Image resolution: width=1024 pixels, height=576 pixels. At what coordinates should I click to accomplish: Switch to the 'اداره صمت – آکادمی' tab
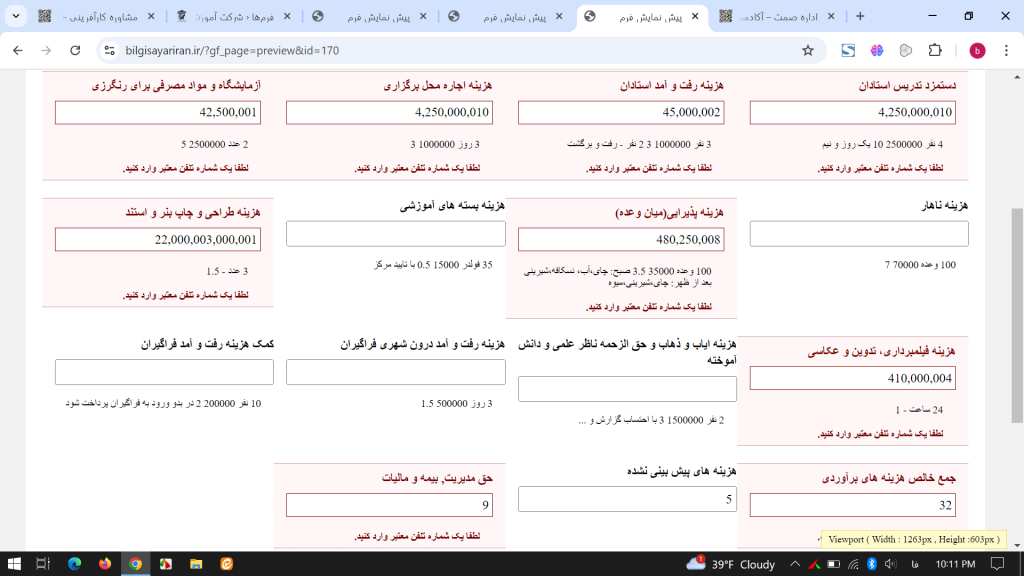pyautogui.click(x=770, y=17)
